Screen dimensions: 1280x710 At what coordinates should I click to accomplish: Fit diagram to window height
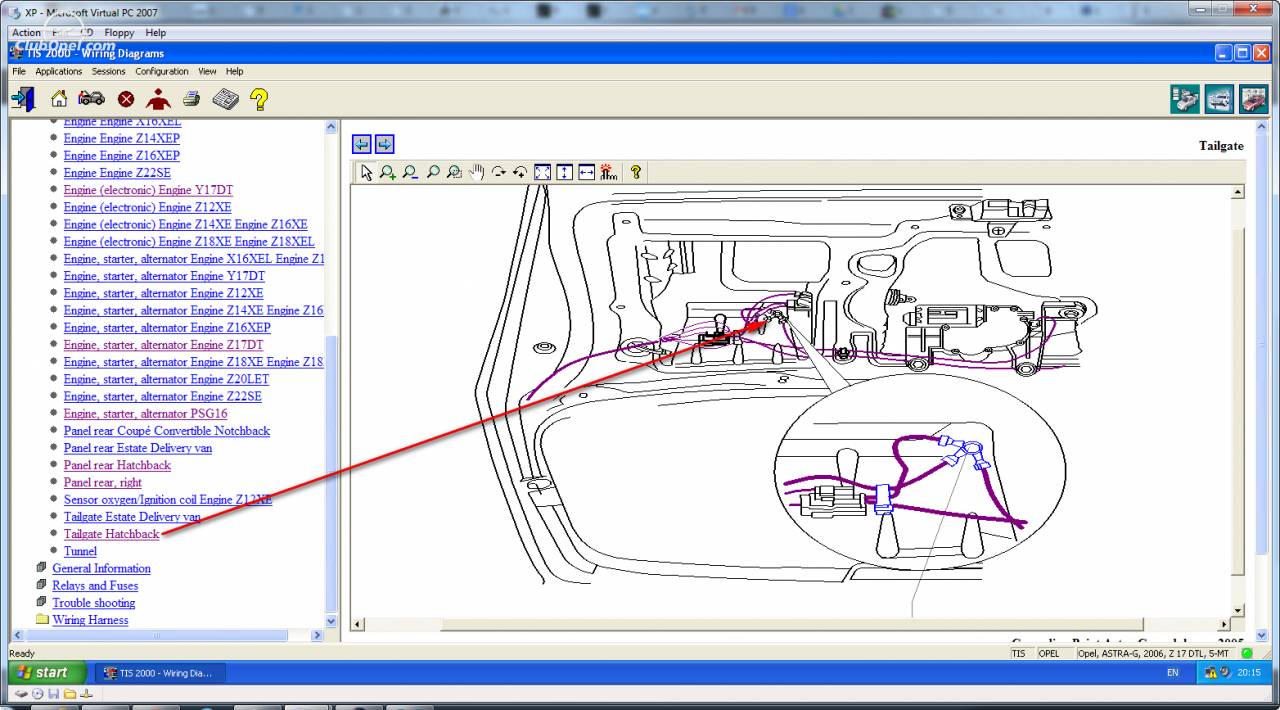pos(564,172)
